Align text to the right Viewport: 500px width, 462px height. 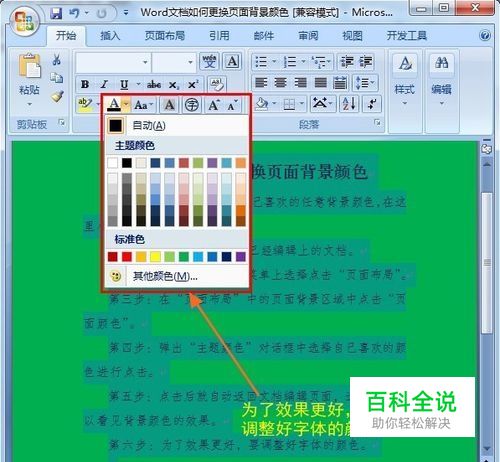coord(300,83)
